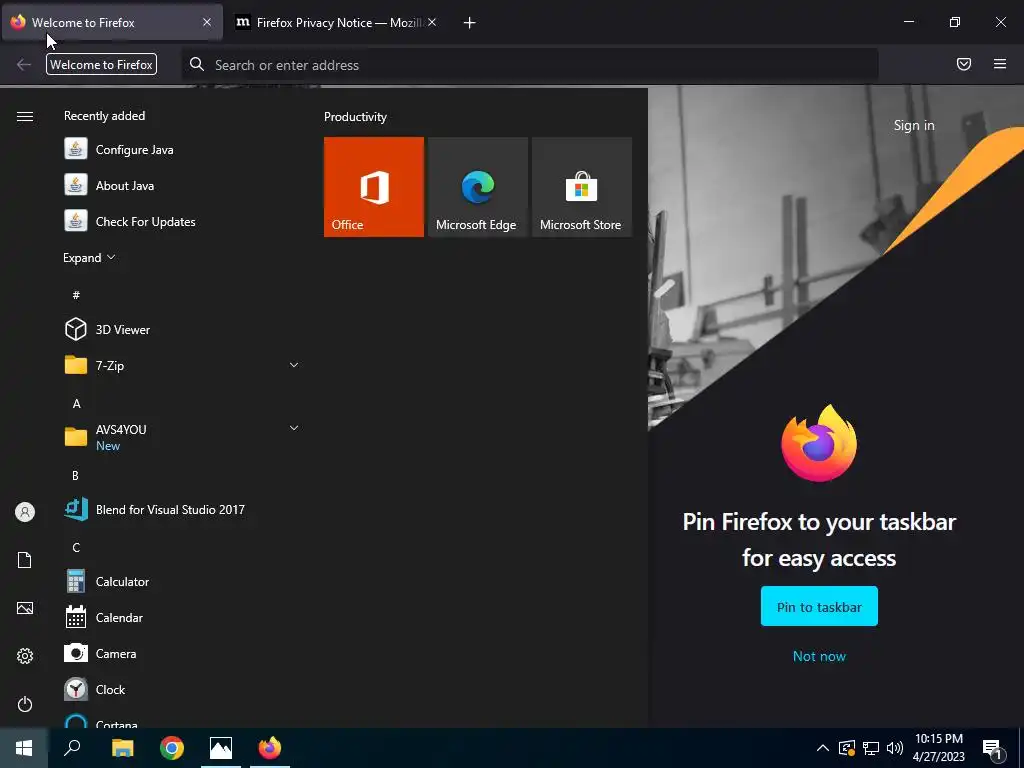Switch to Welcome to Firefox tab
The image size is (1024, 768).
tap(112, 22)
